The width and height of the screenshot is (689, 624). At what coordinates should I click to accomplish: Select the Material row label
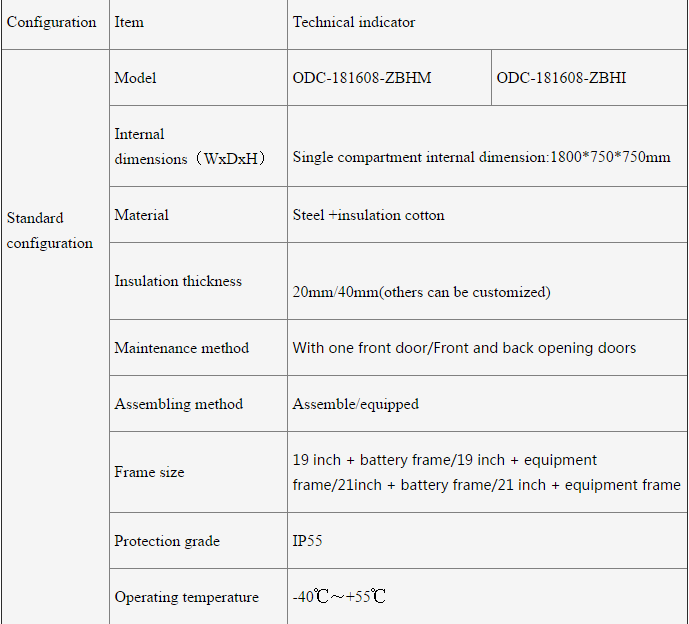142,215
